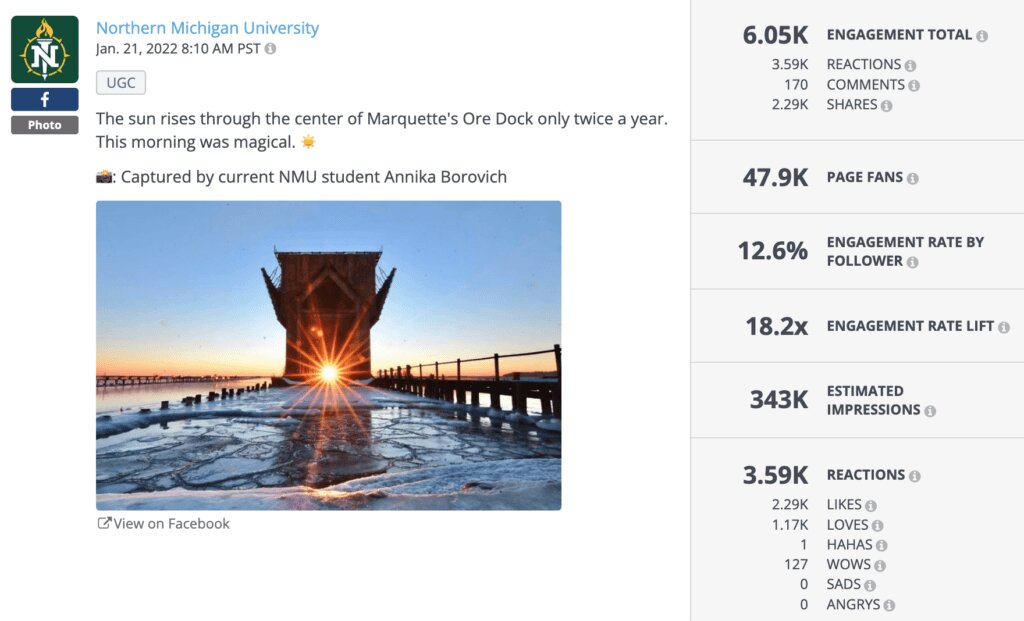1024x621 pixels.
Task: Click info icon beside Comments count
Action: tap(914, 86)
